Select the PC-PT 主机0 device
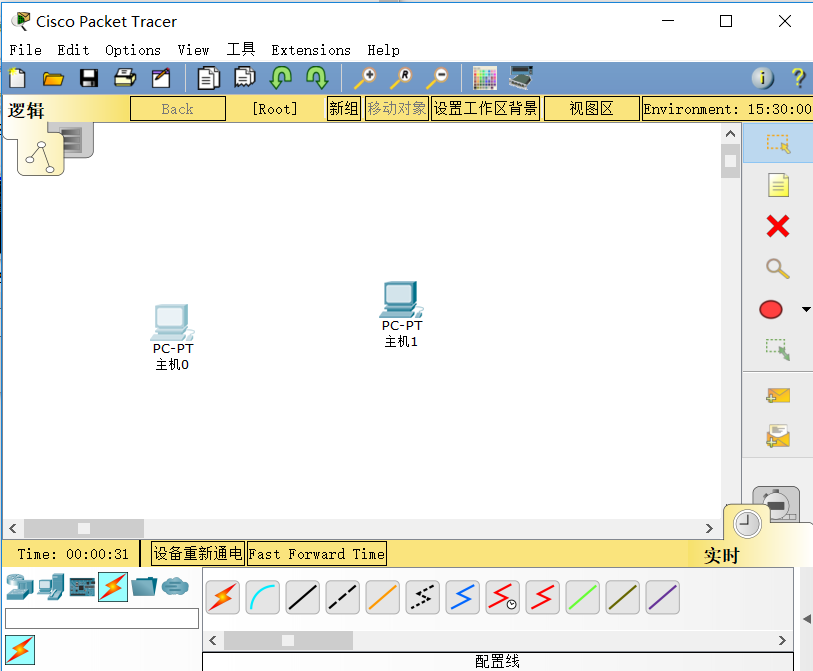Viewport: 813px width, 671px height. click(172, 337)
